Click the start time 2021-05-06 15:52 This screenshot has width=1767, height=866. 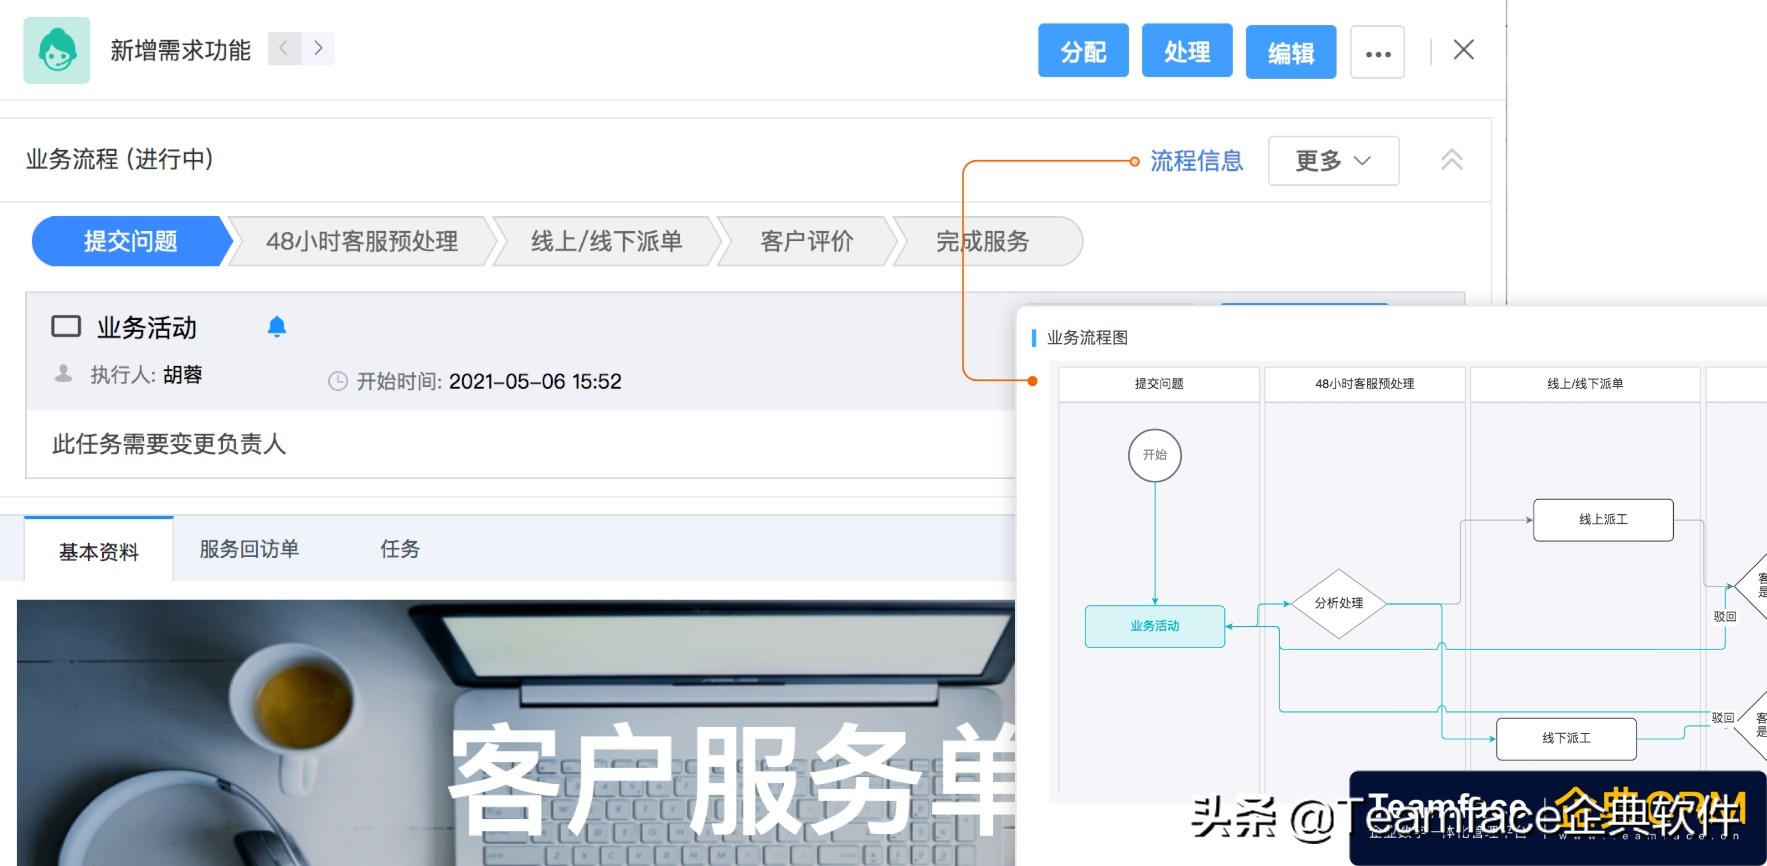click(x=535, y=381)
